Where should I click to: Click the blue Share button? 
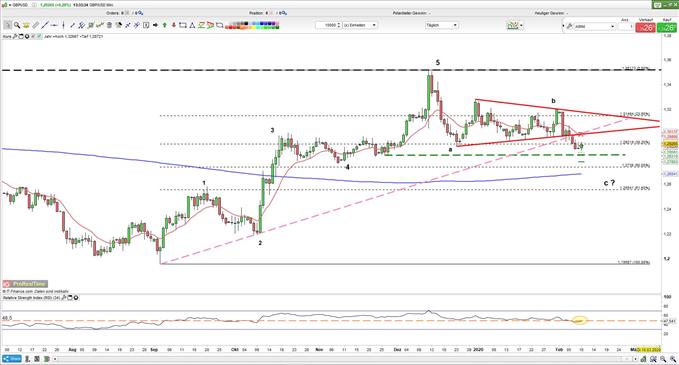tap(12, 359)
